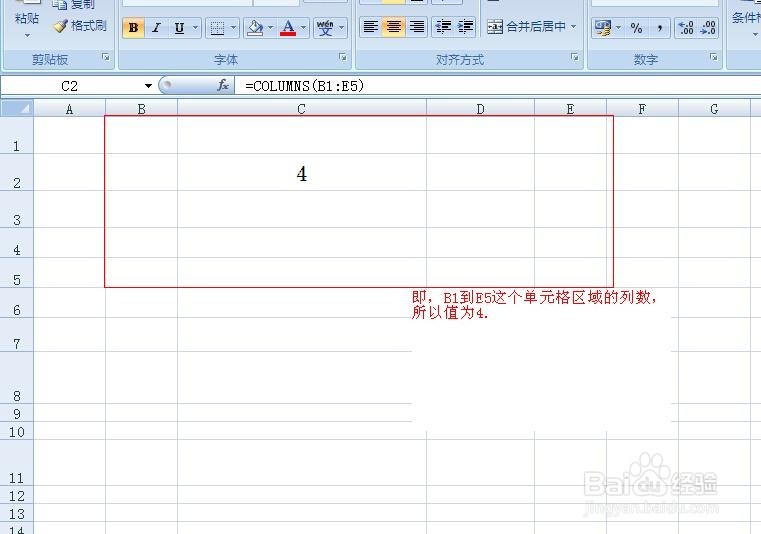Click 格式刷 format painter

pos(81,26)
